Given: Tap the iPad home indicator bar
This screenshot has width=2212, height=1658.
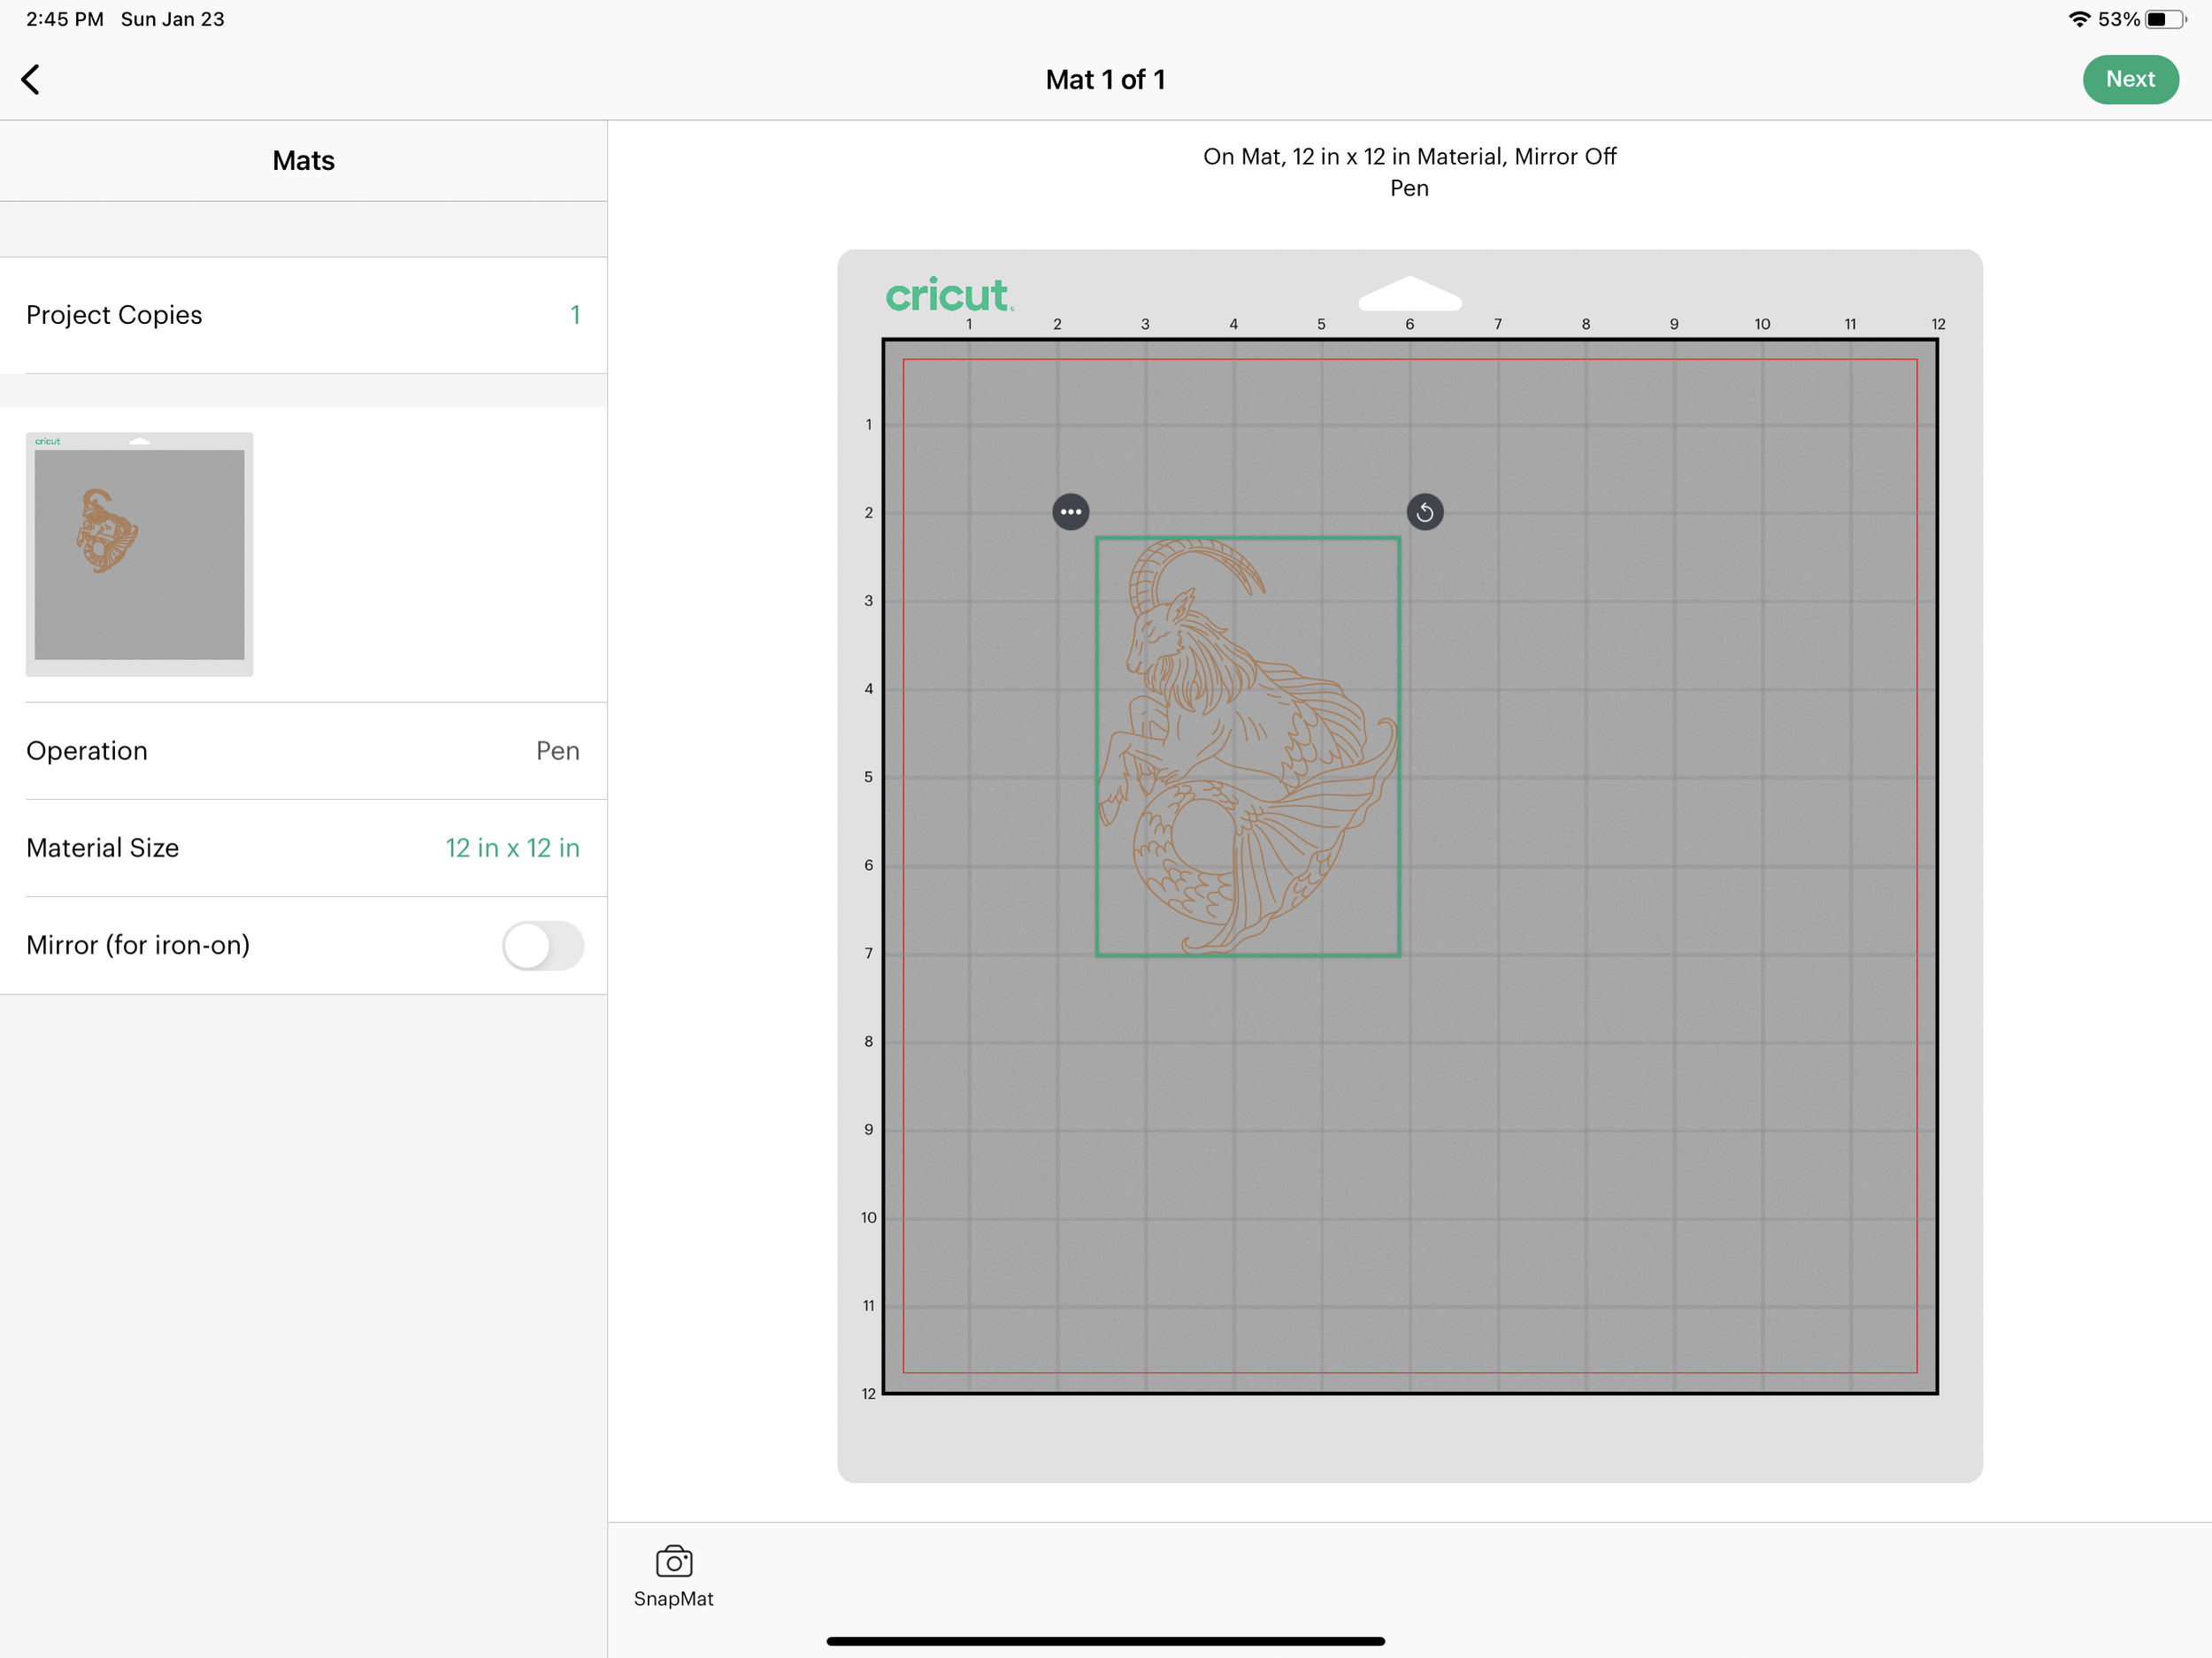Looking at the screenshot, I should (x=1105, y=1640).
